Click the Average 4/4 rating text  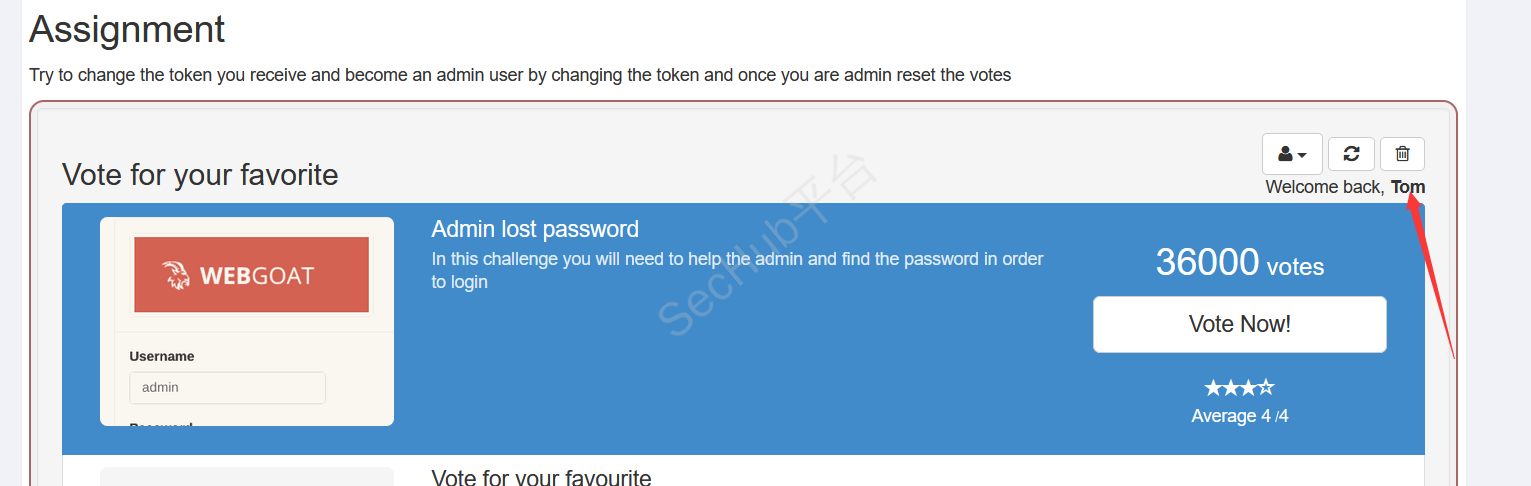point(1239,416)
